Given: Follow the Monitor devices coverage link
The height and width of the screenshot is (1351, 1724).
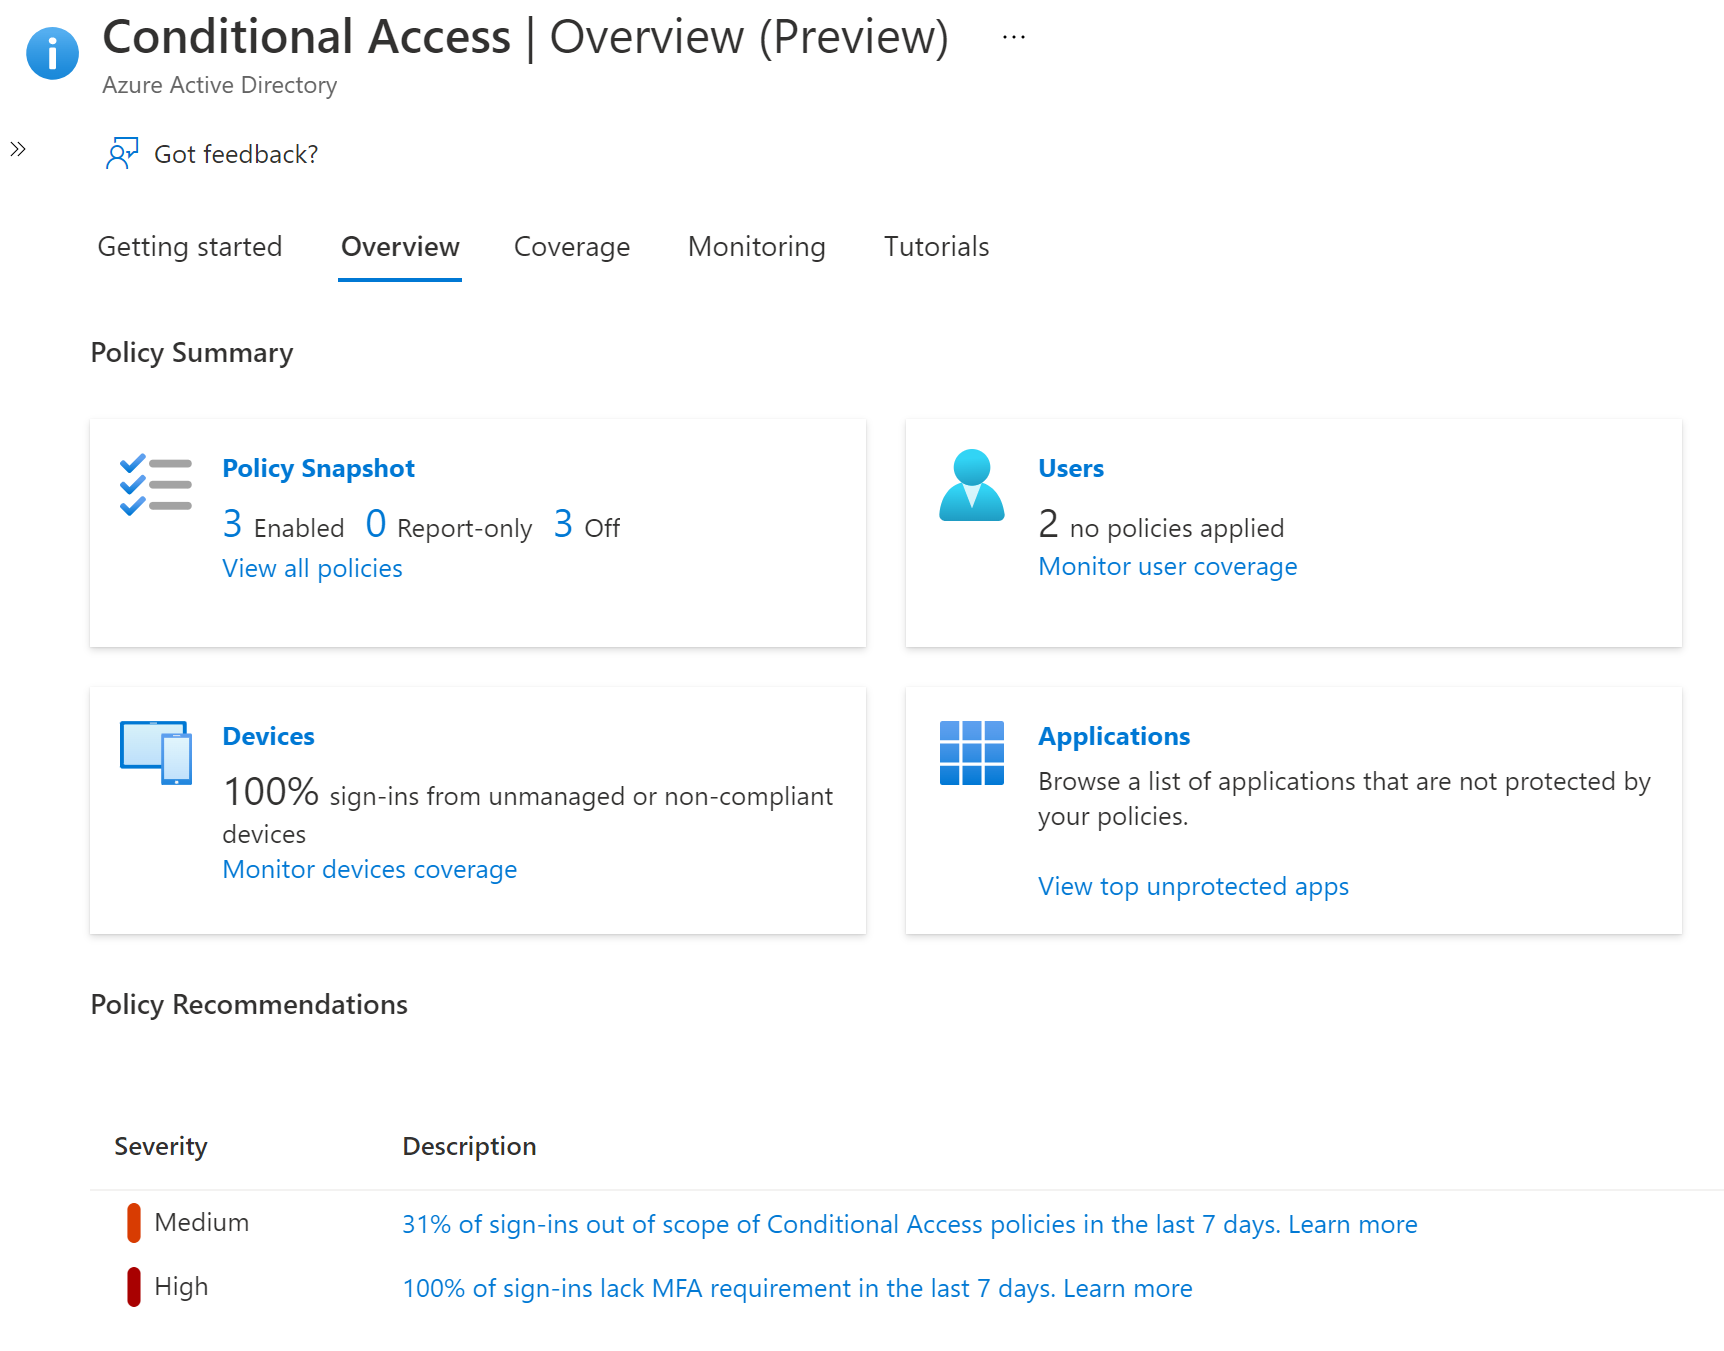Looking at the screenshot, I should coord(369,870).
